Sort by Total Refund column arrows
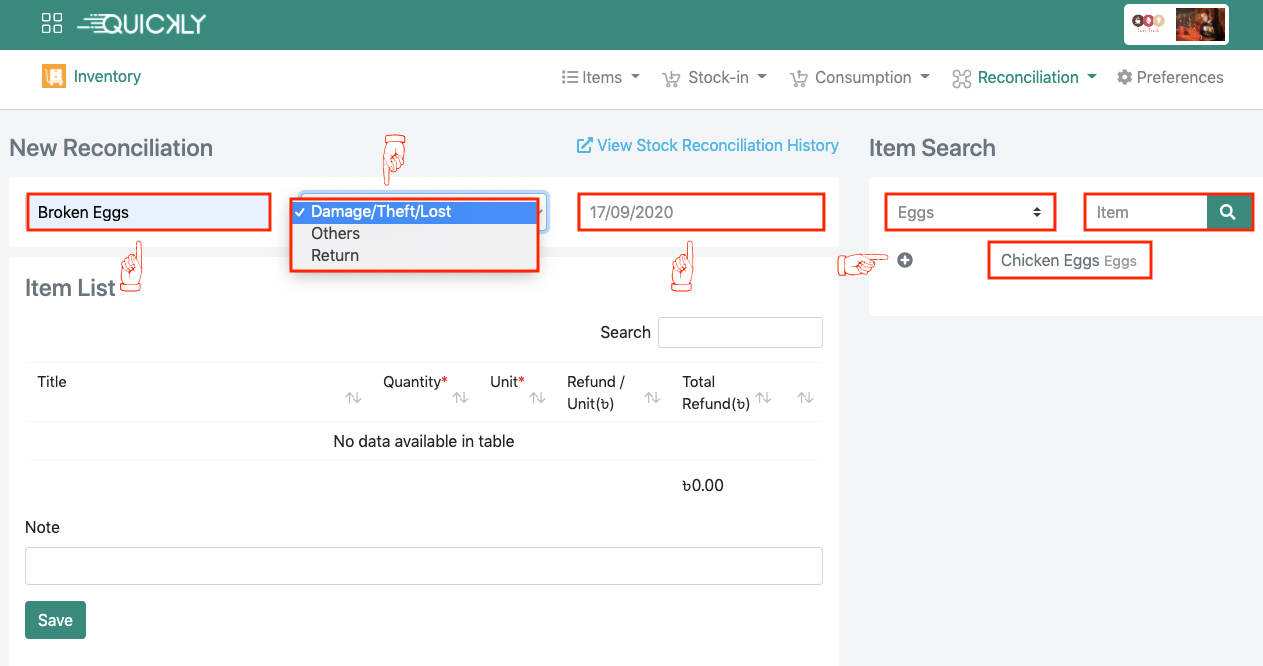The height and width of the screenshot is (666, 1263). tap(764, 397)
